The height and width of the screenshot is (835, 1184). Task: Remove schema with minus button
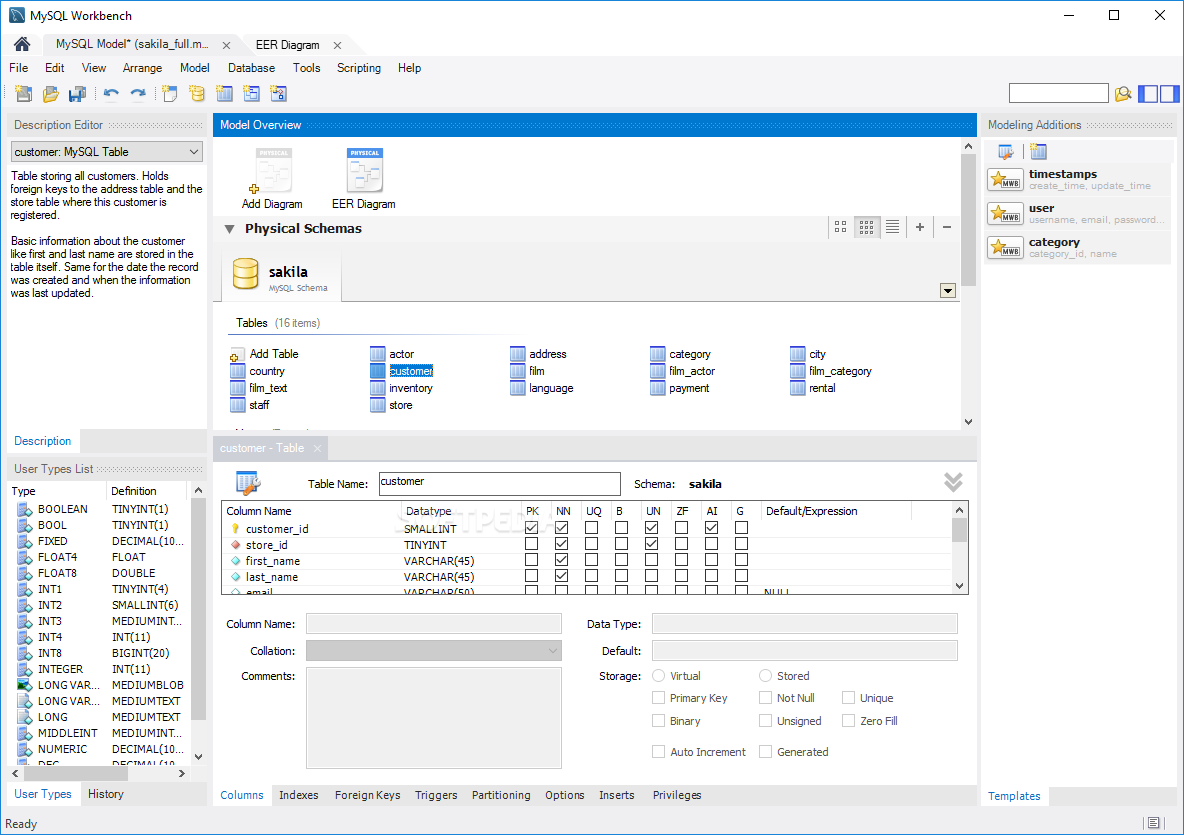pyautogui.click(x=947, y=226)
